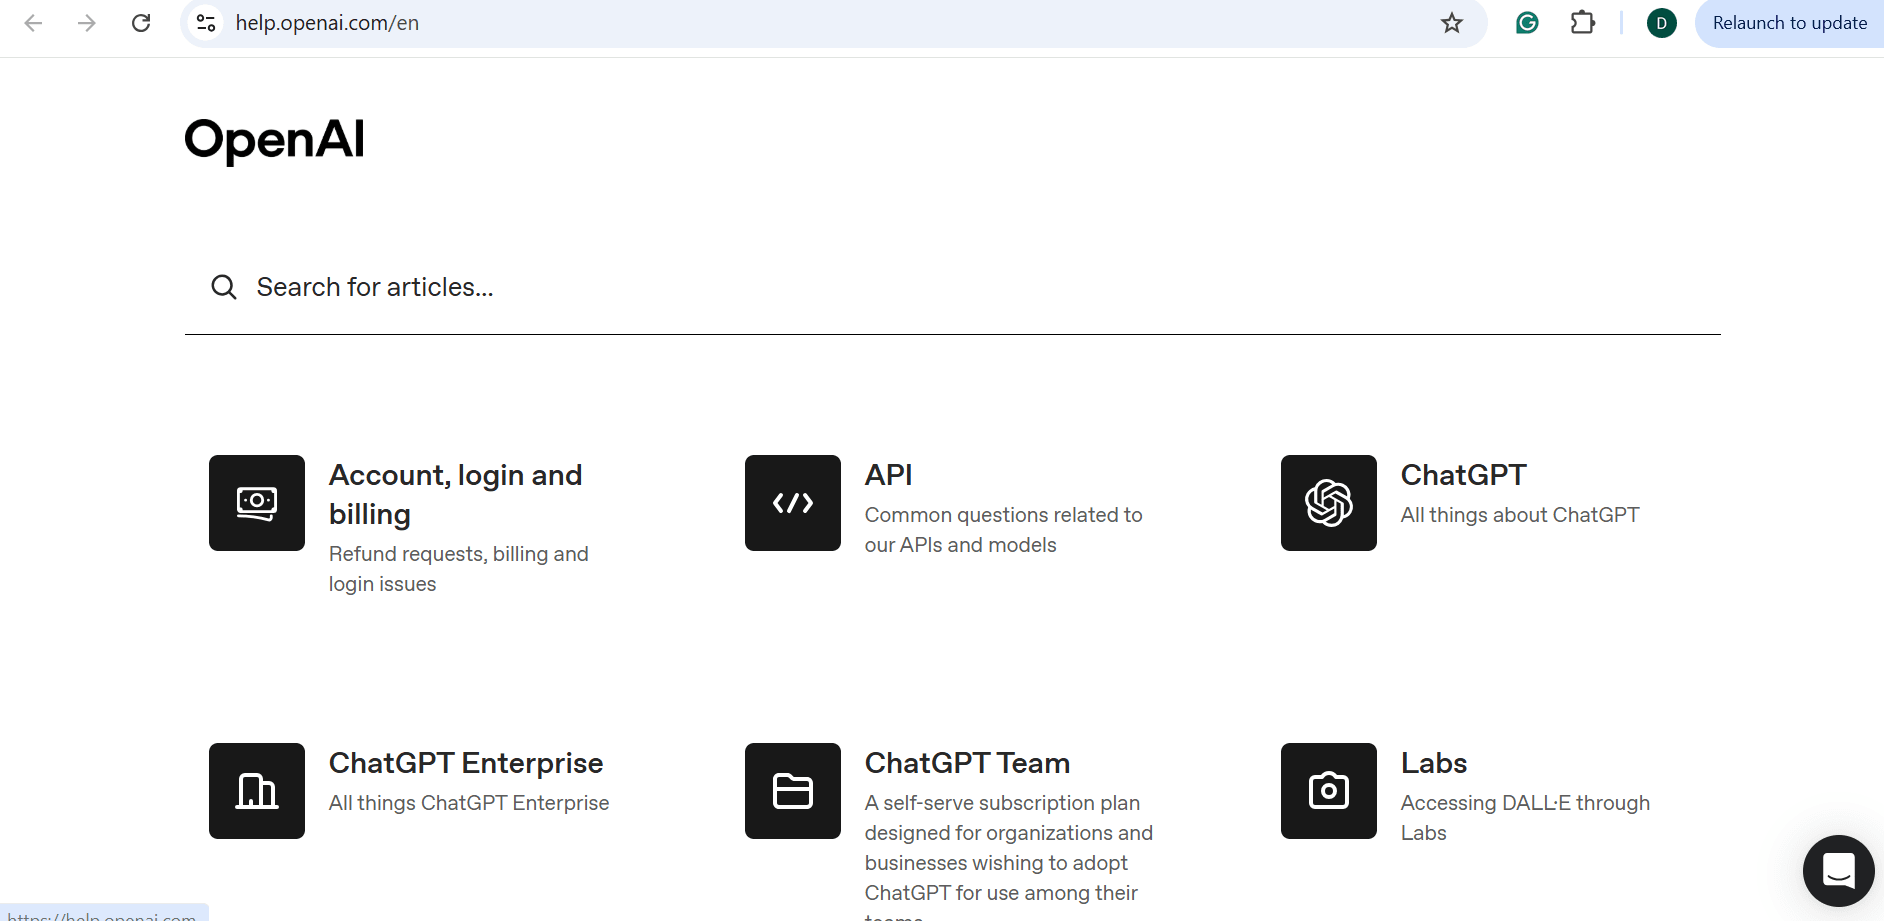This screenshot has height=921, width=1884.
Task: Open the API code brackets icon
Action: pos(793,503)
